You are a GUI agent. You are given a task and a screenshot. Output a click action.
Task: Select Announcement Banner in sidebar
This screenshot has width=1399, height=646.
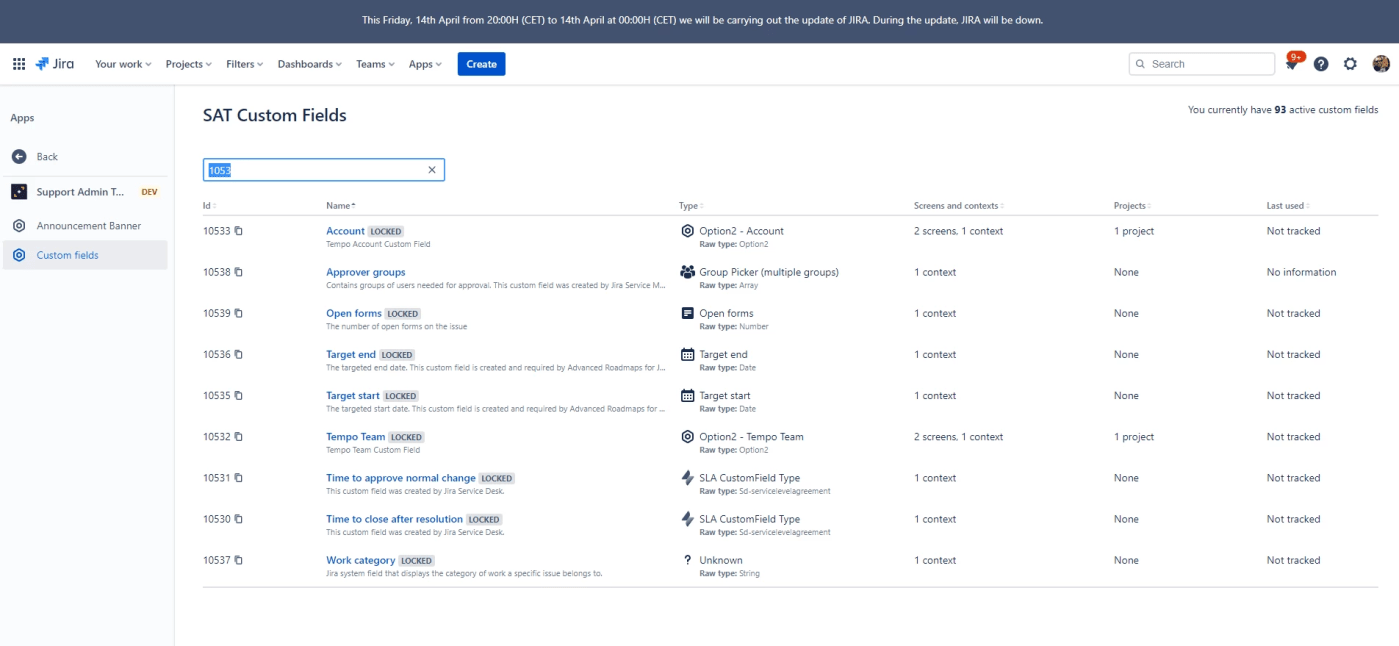89,226
